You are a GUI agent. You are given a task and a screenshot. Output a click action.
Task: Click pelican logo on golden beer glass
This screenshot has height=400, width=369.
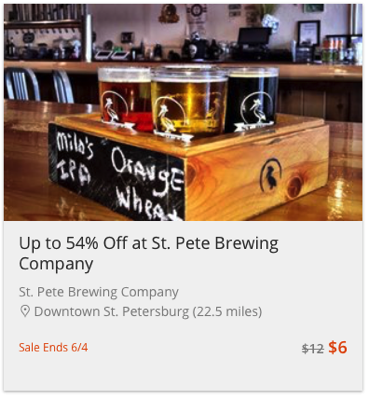171,115
